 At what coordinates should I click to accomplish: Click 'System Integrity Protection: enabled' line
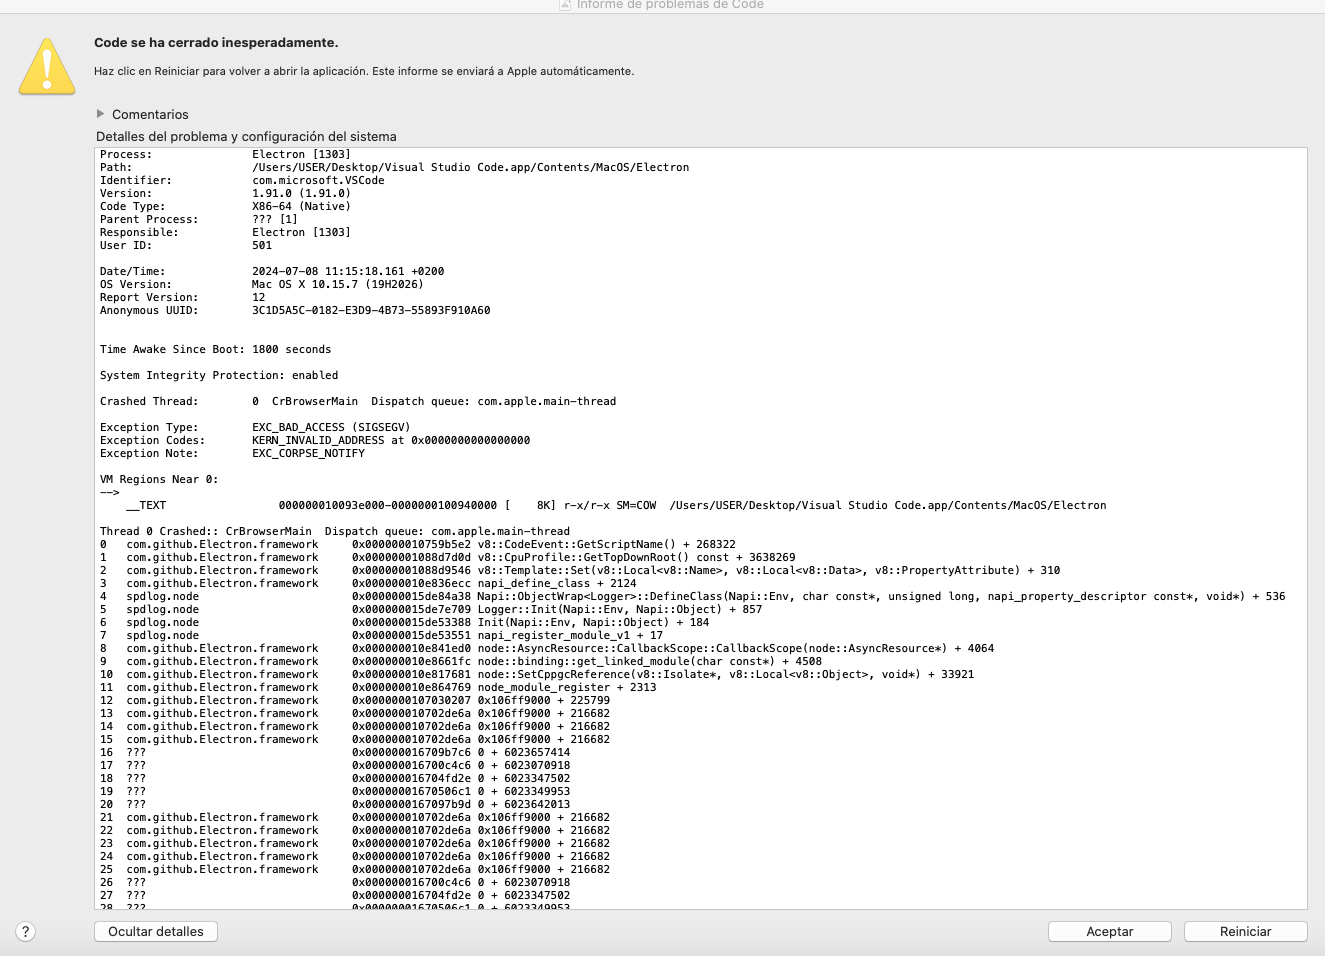click(x=219, y=375)
